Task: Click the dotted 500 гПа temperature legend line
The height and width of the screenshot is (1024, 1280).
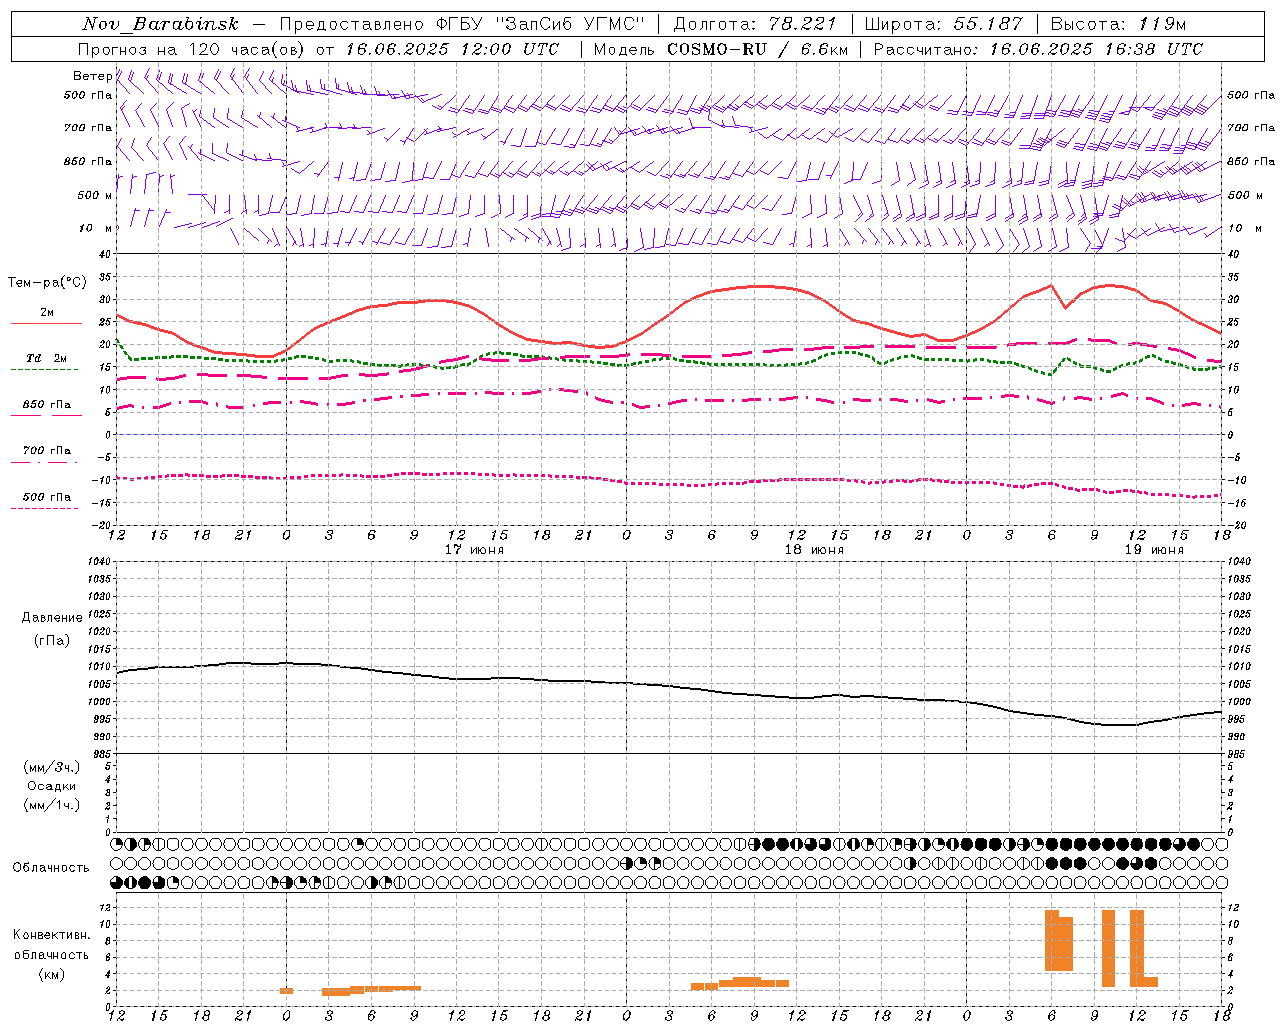Action: pos(46,508)
